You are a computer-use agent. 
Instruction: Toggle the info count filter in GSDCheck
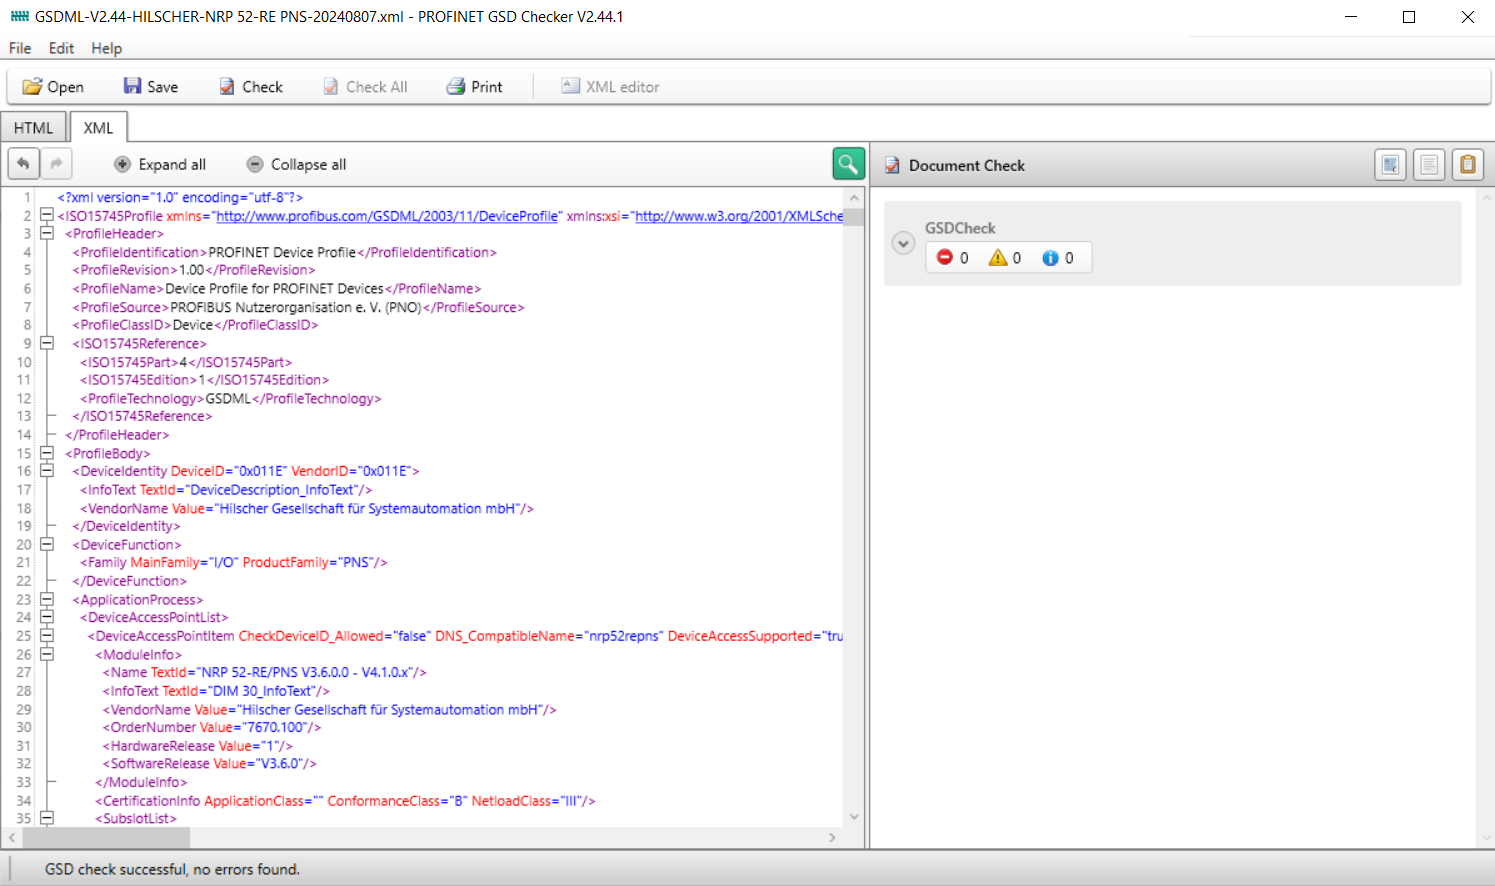point(1058,258)
